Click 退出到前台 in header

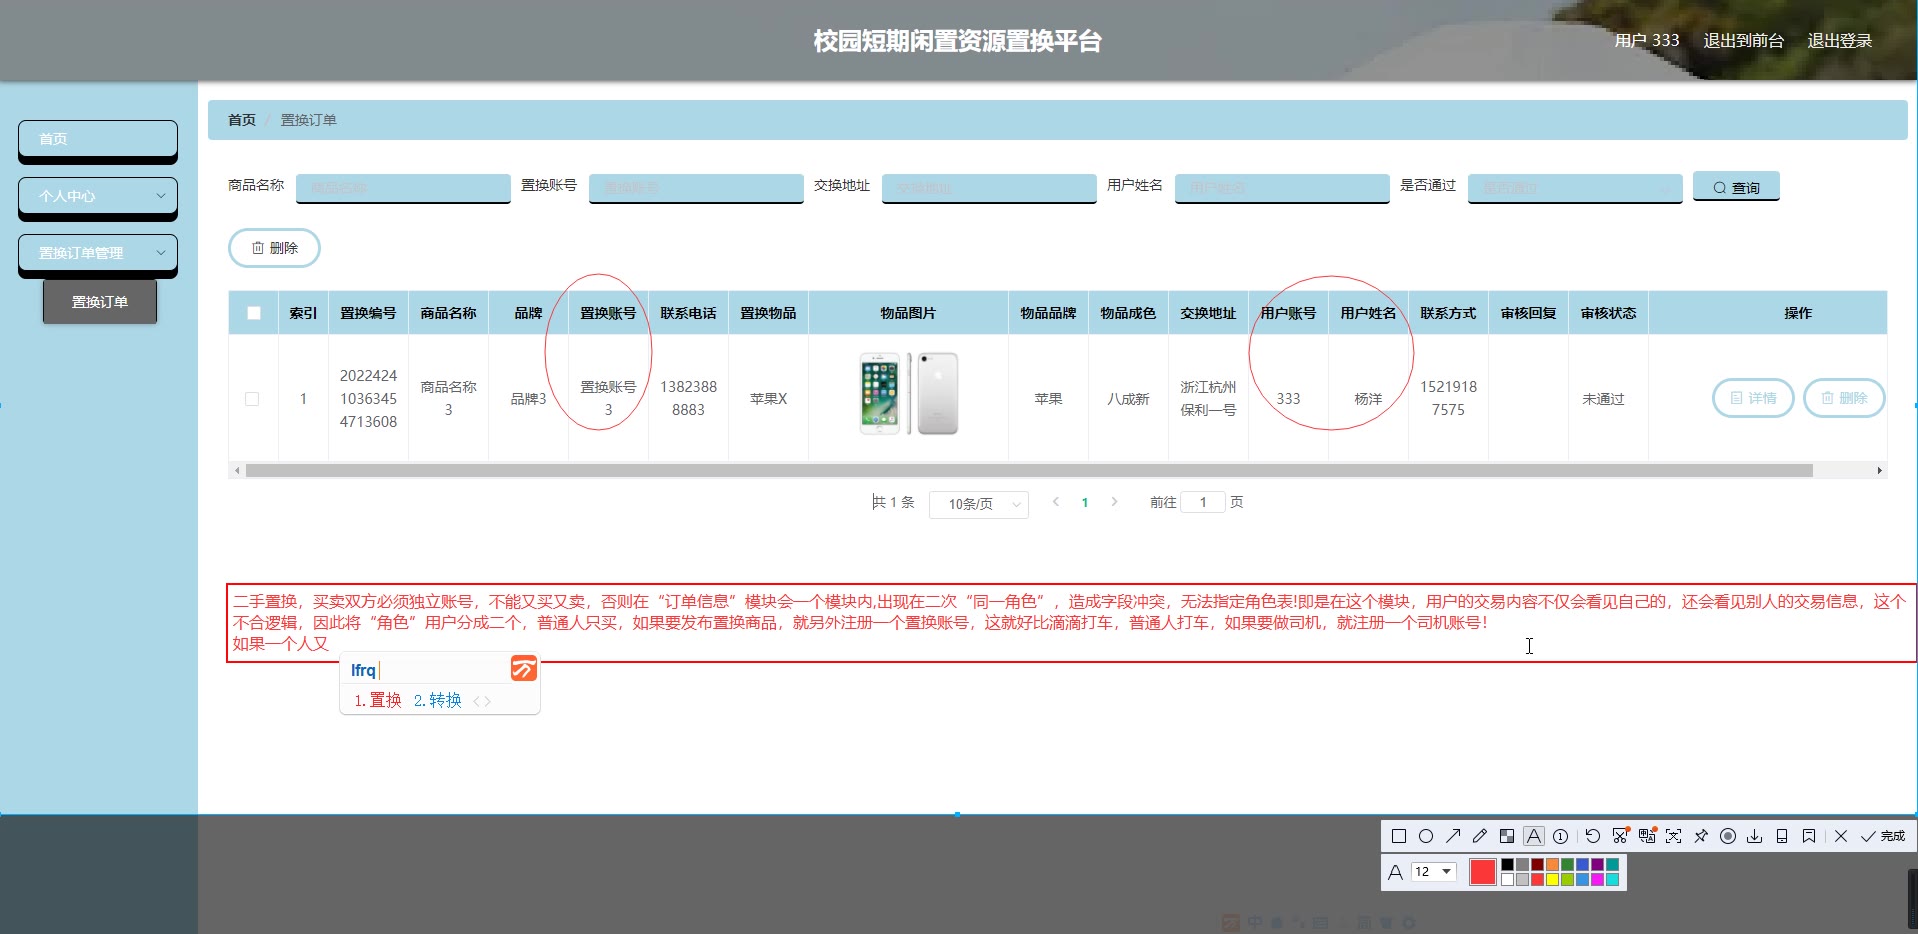[x=1744, y=41]
